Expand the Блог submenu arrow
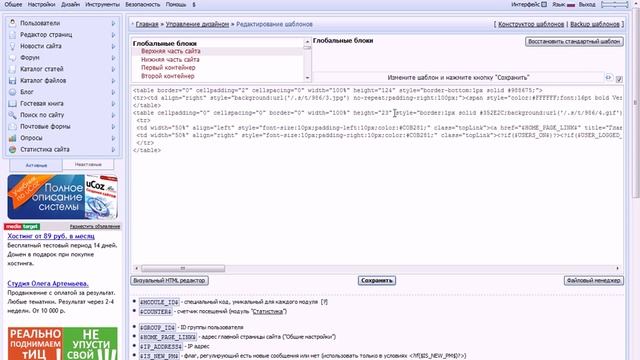 (x=113, y=92)
